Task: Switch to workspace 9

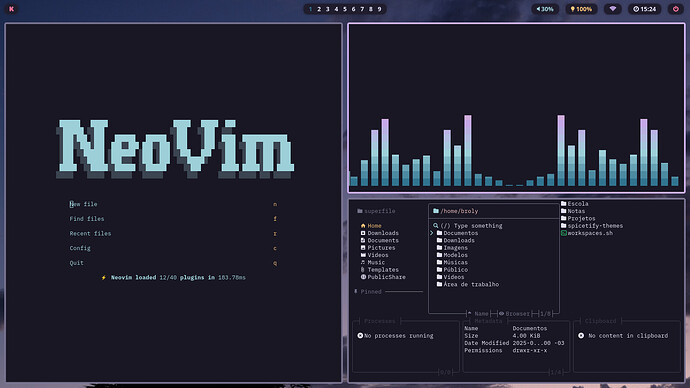Action: pyautogui.click(x=379, y=9)
